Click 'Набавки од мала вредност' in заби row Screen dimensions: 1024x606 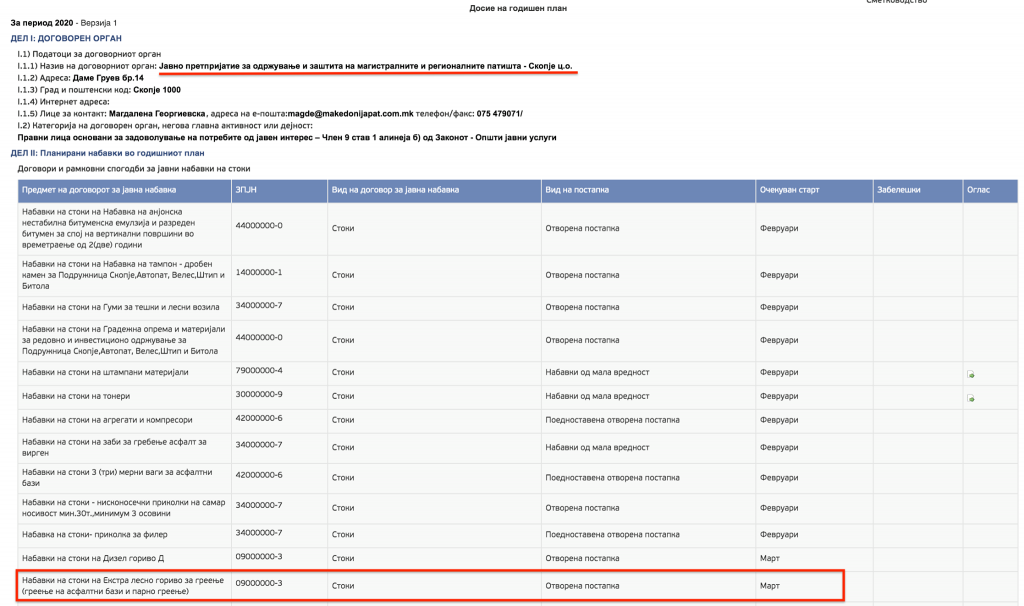click(x=597, y=447)
